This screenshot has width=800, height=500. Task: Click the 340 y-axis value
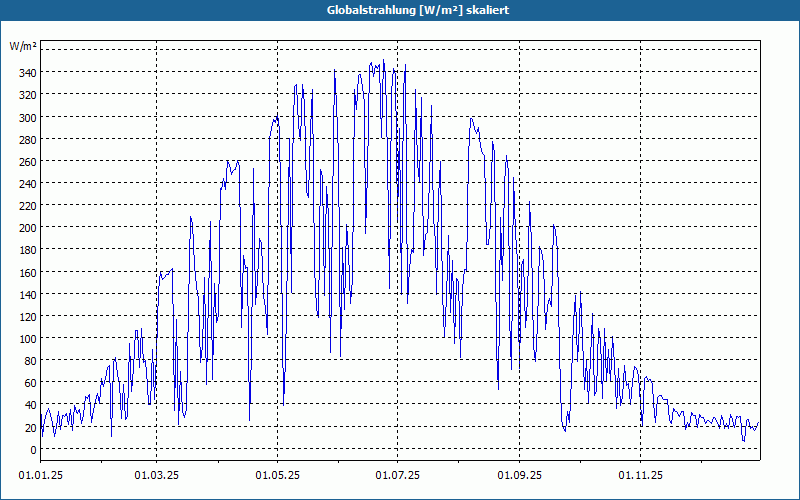[28, 73]
